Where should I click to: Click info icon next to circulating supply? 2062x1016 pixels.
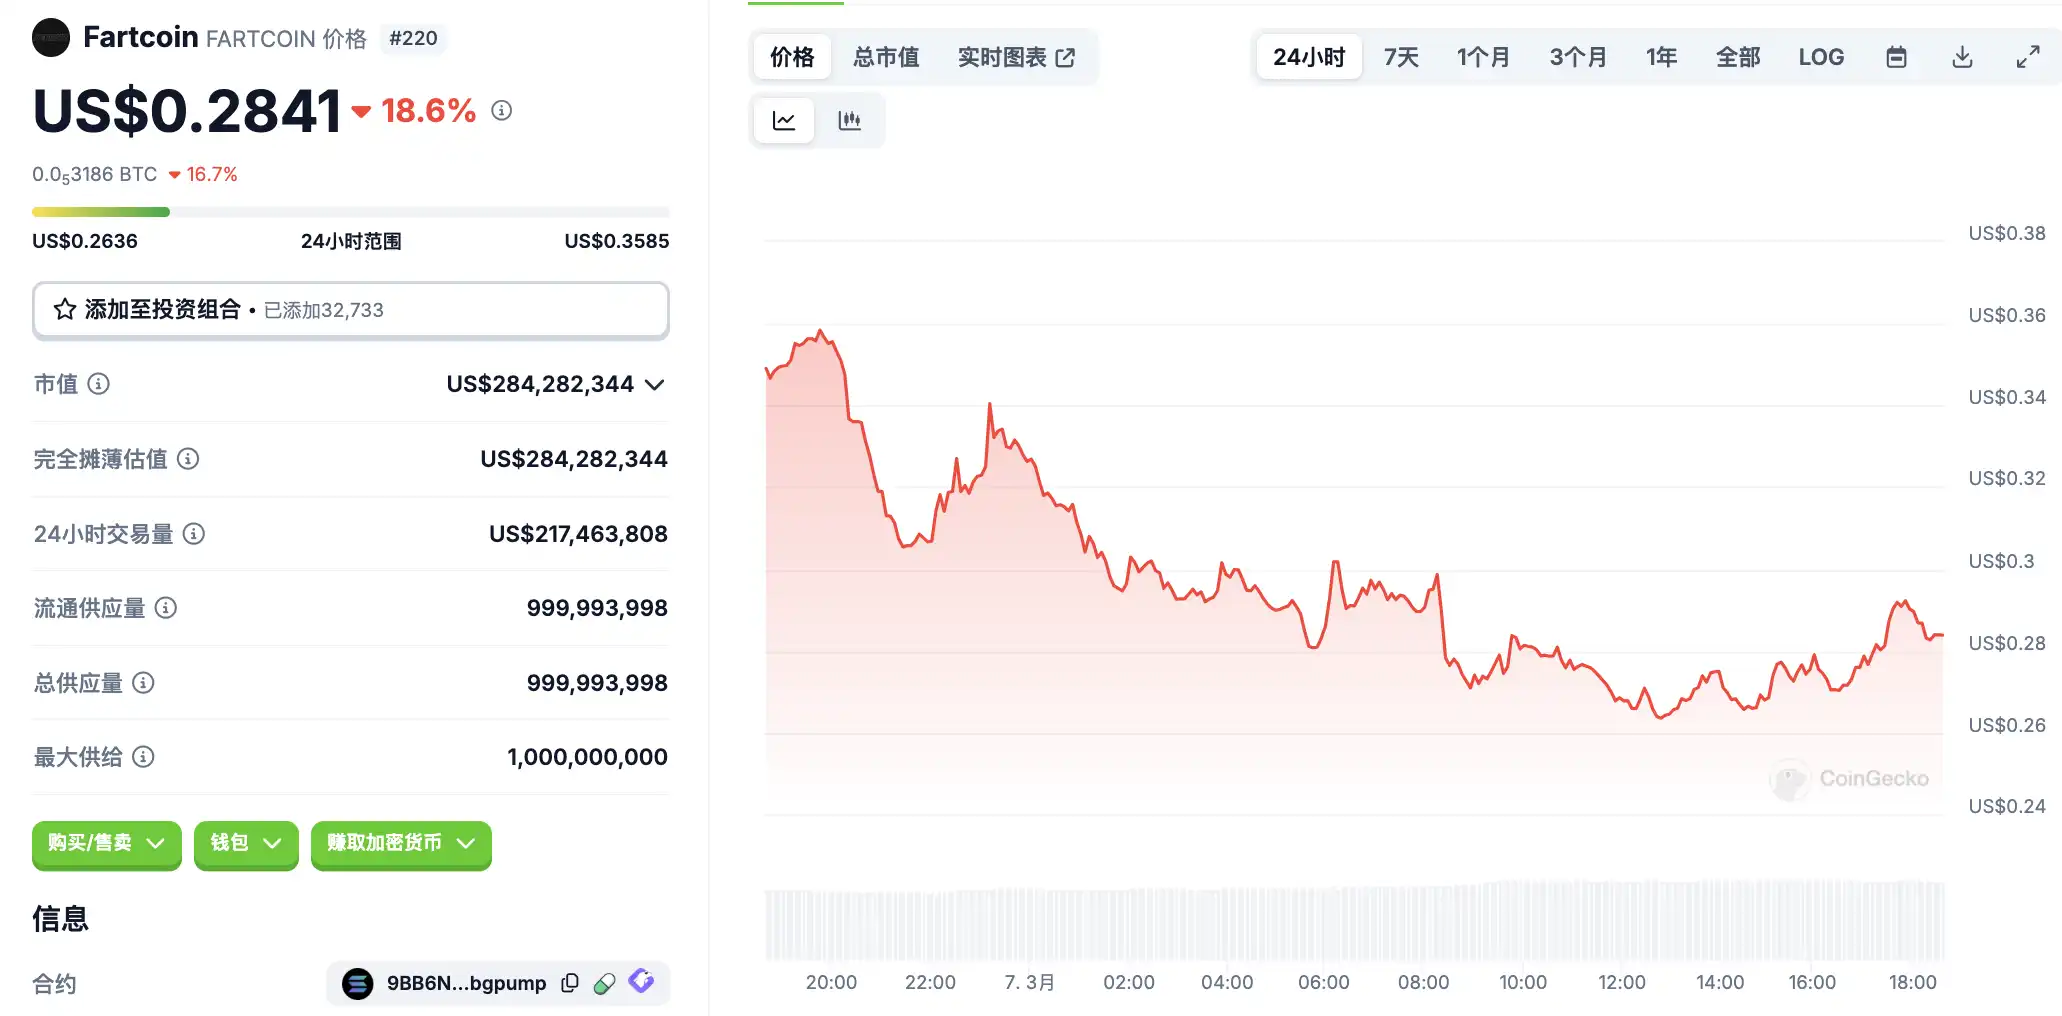tap(166, 608)
